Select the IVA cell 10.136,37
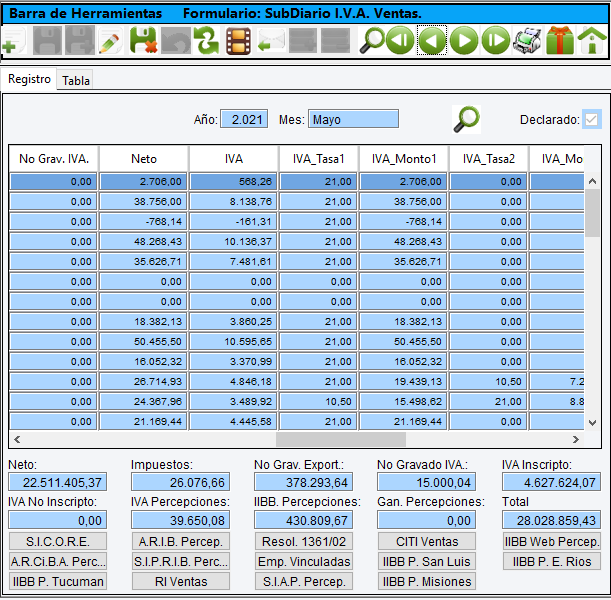The width and height of the screenshot is (611, 600). [233, 242]
